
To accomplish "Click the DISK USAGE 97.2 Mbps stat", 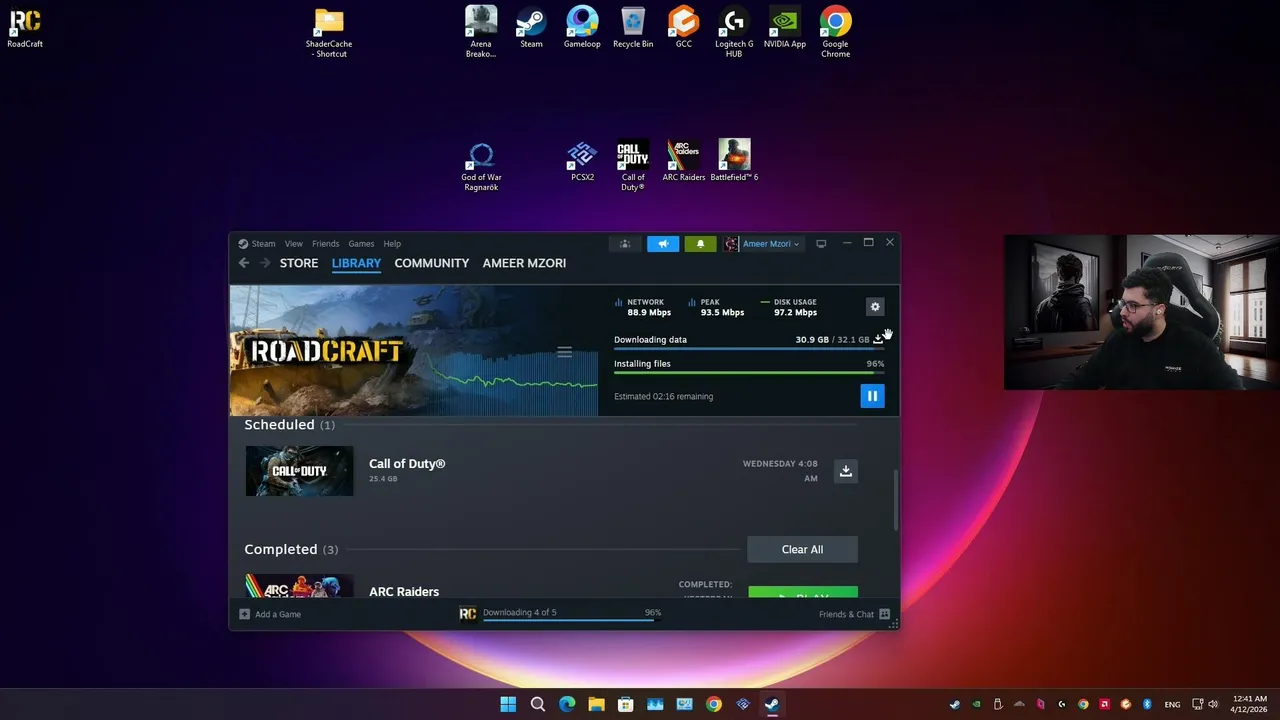I will pyautogui.click(x=789, y=307).
